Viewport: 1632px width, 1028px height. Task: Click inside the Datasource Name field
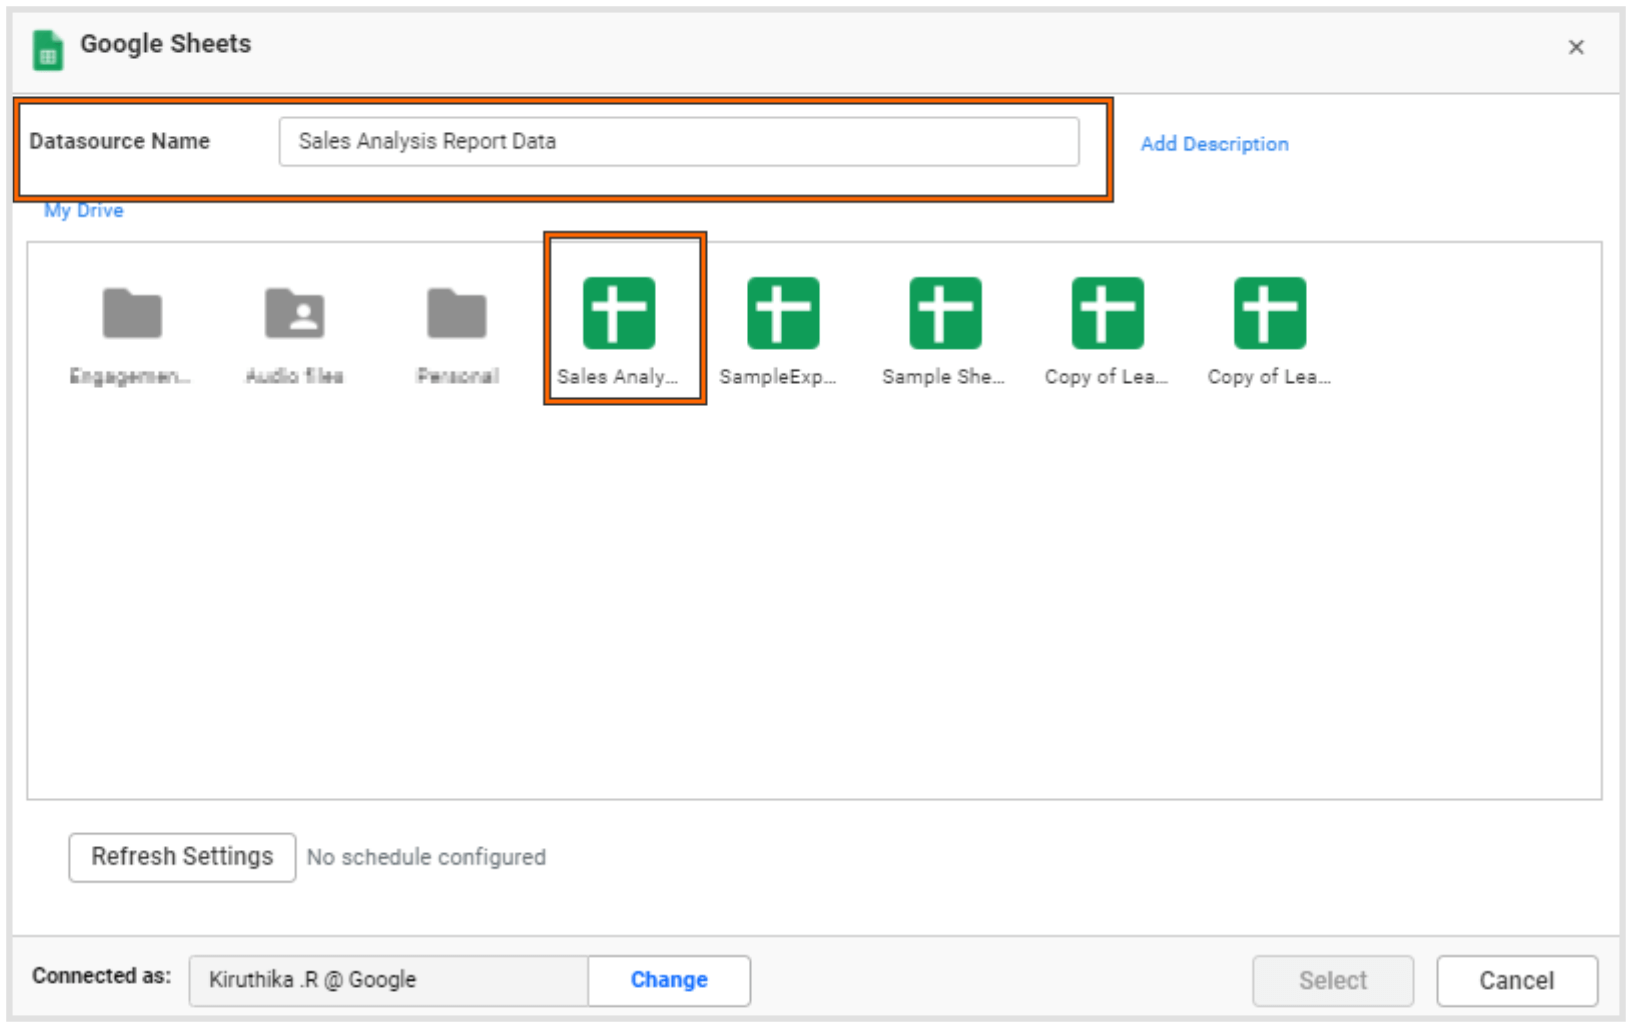(678, 141)
